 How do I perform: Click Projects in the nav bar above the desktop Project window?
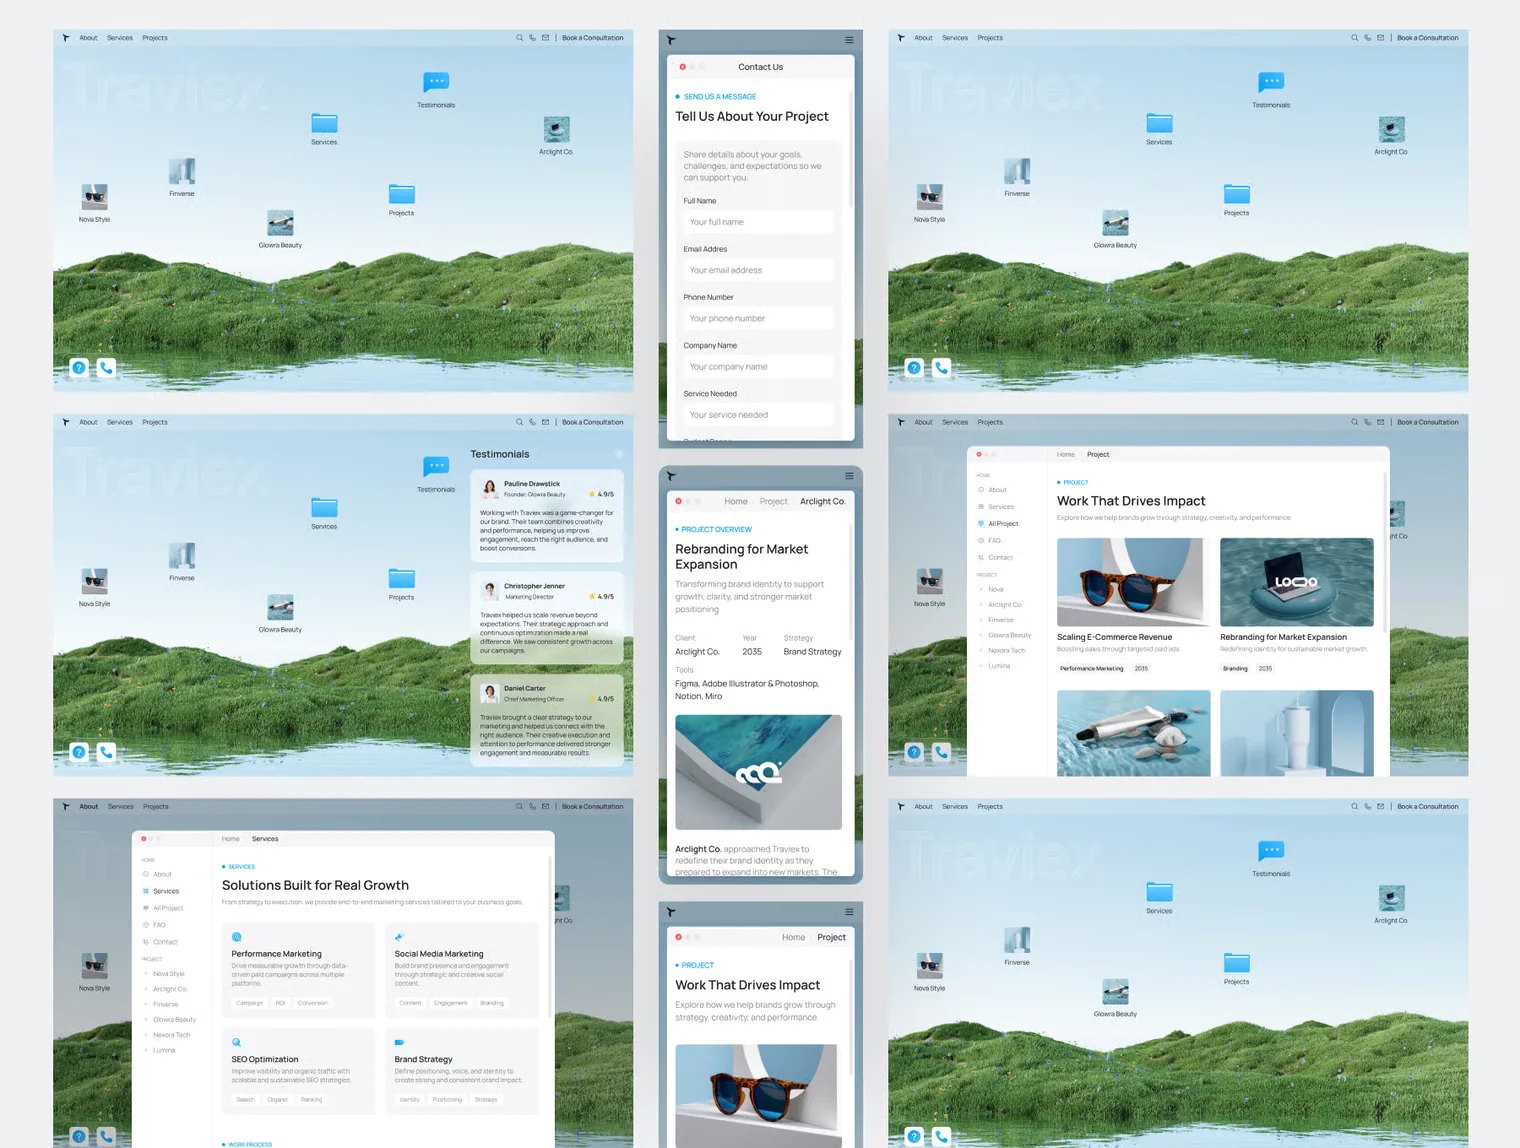(990, 422)
